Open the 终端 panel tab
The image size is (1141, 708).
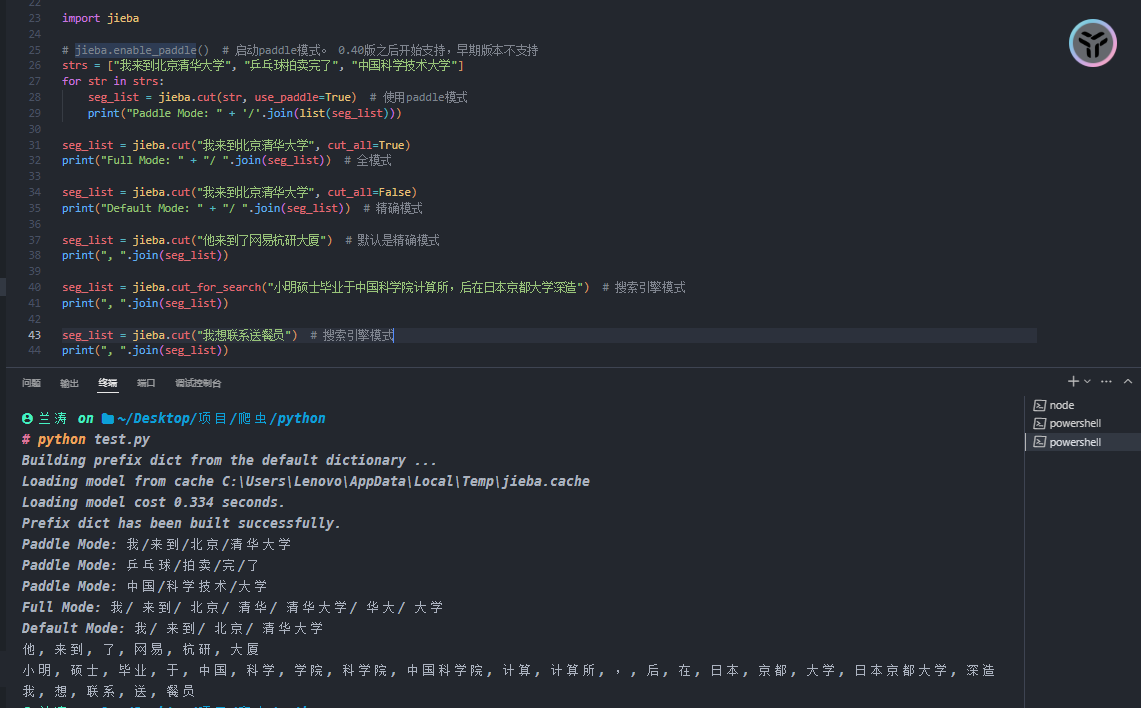coord(108,383)
